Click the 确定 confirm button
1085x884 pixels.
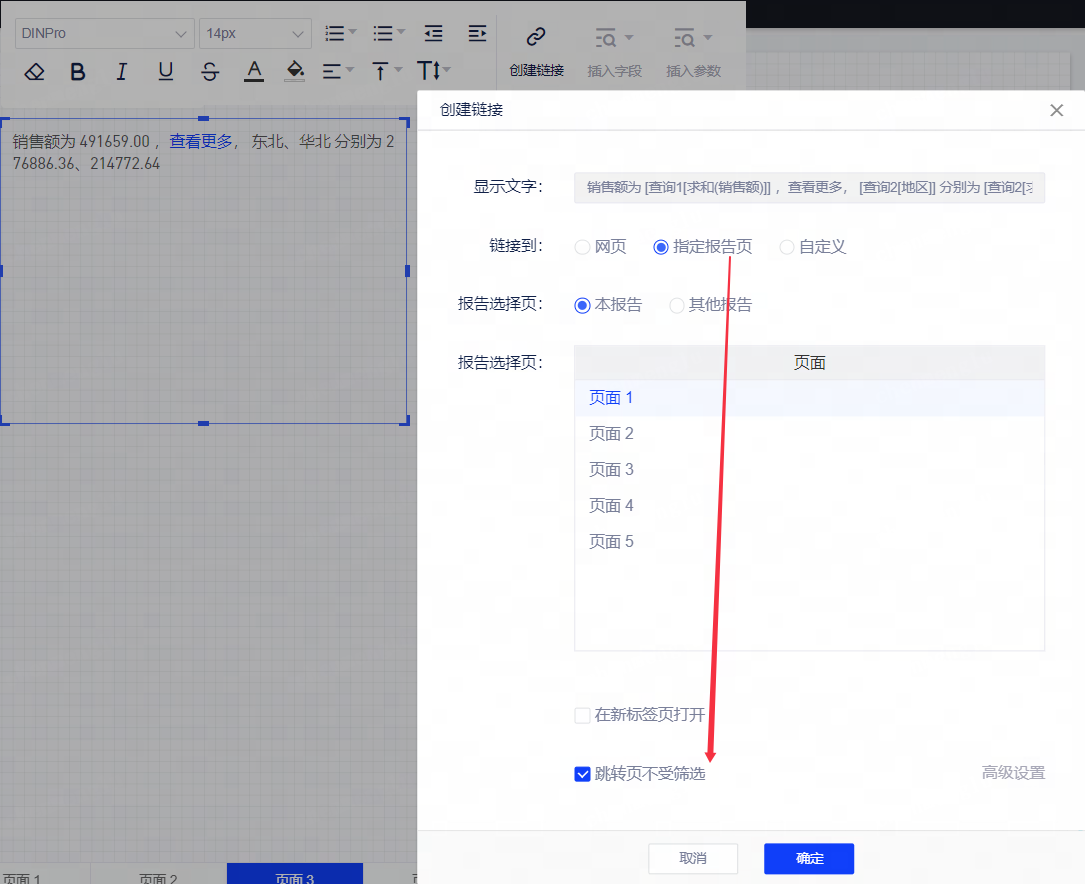point(808,858)
